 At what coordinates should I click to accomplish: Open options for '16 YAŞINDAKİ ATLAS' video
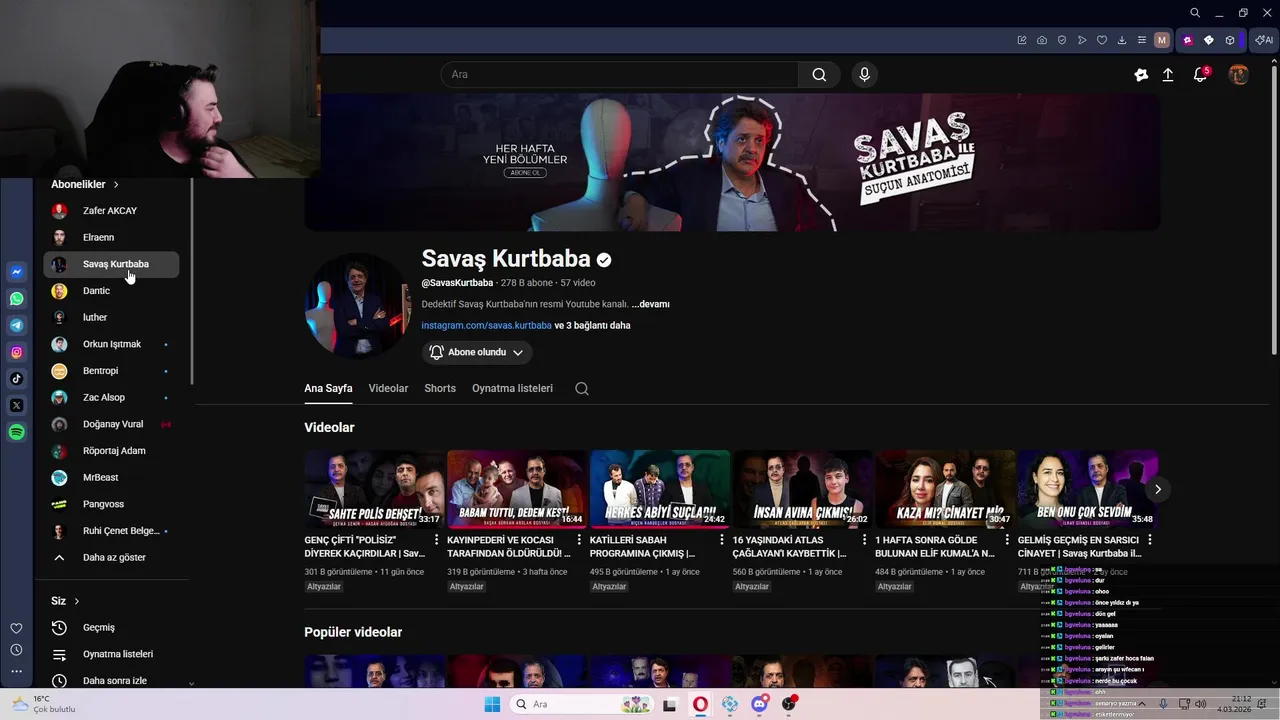[865, 540]
